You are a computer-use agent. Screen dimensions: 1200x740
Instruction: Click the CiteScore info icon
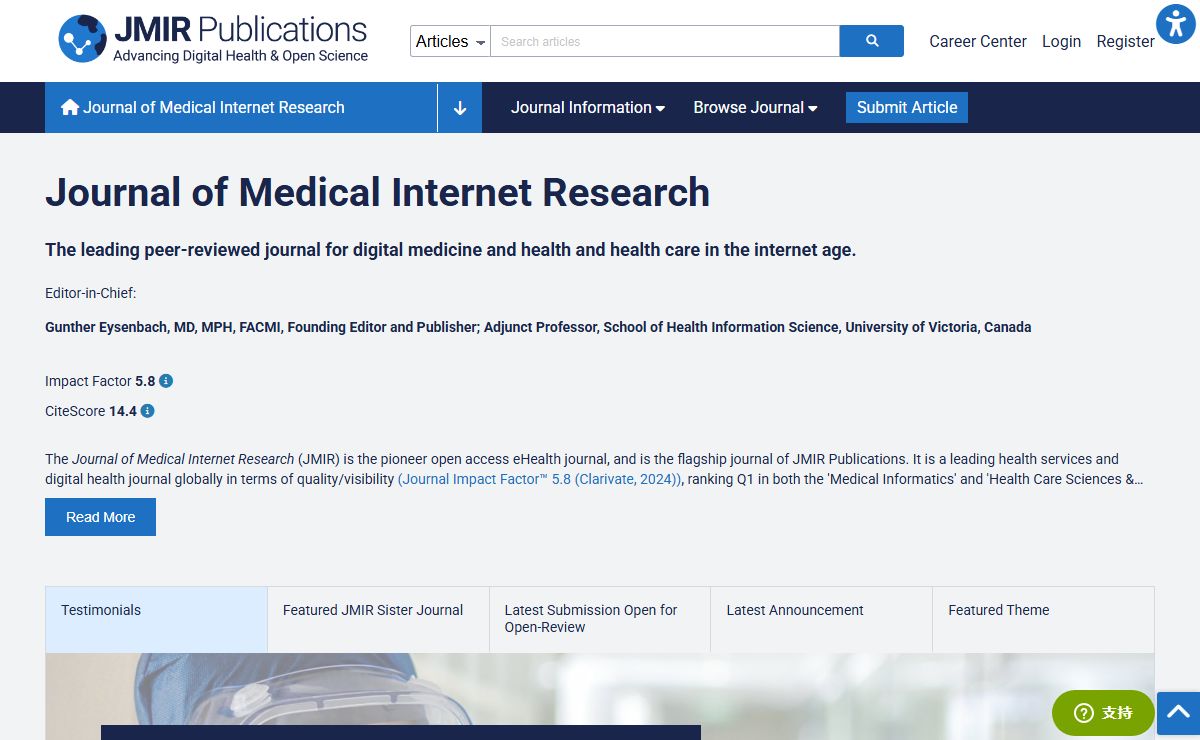(148, 411)
